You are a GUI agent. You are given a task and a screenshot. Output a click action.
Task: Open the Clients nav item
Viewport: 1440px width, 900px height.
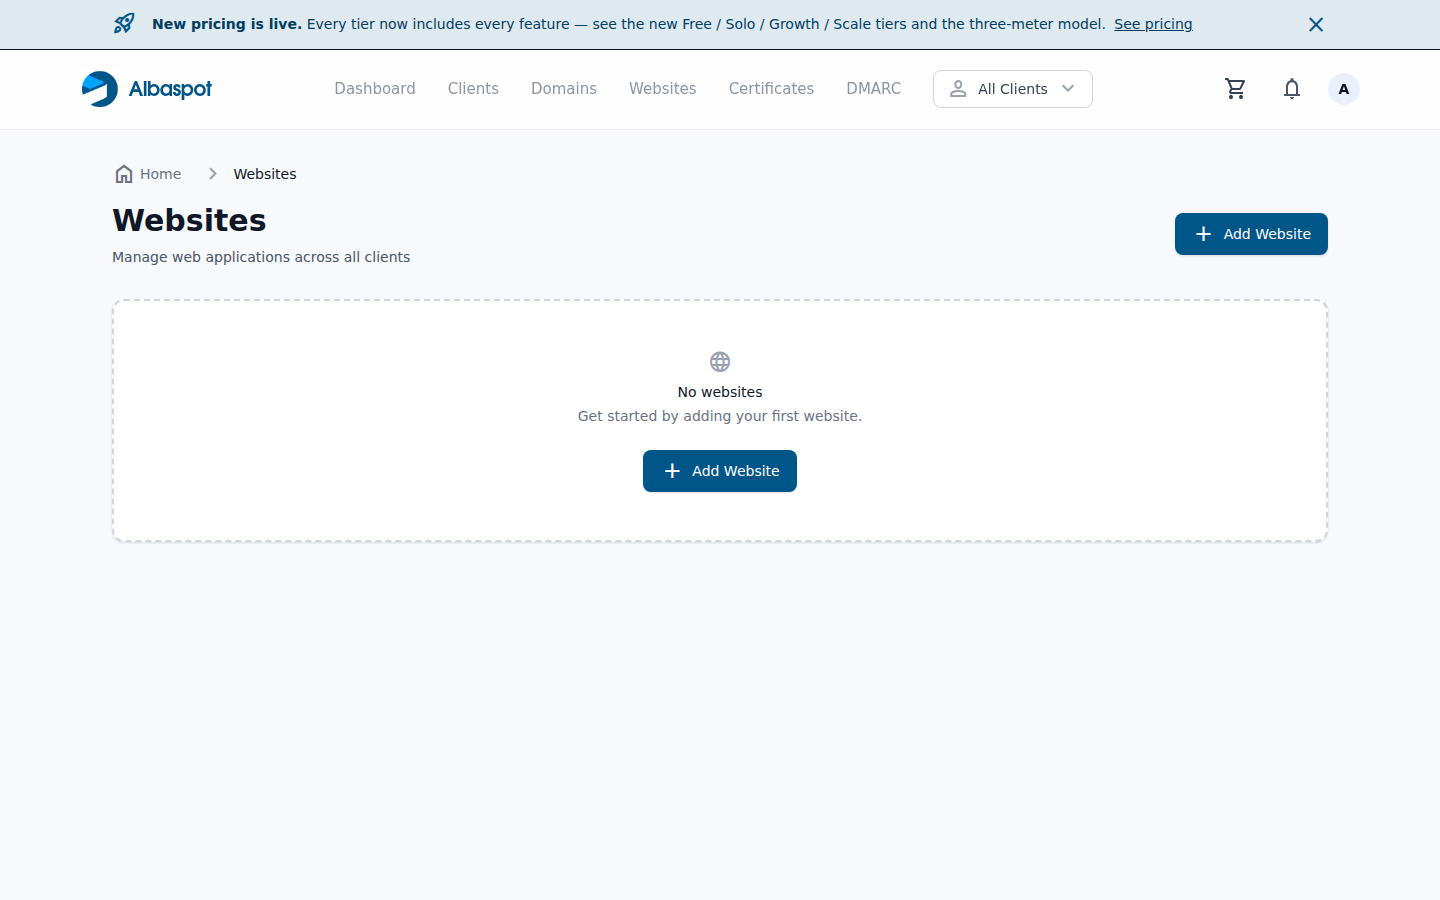coord(473,89)
